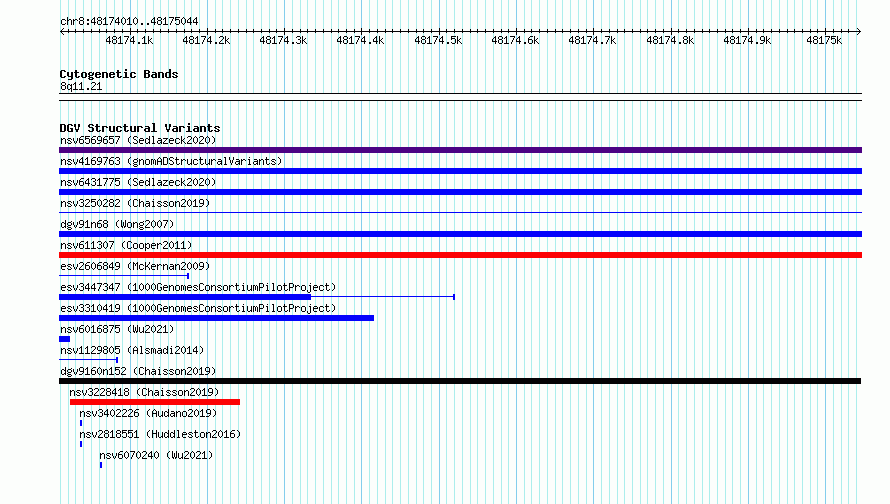Click the Cytogenetic Bands track title
890x504 pixels.
pyautogui.click(x=119, y=74)
